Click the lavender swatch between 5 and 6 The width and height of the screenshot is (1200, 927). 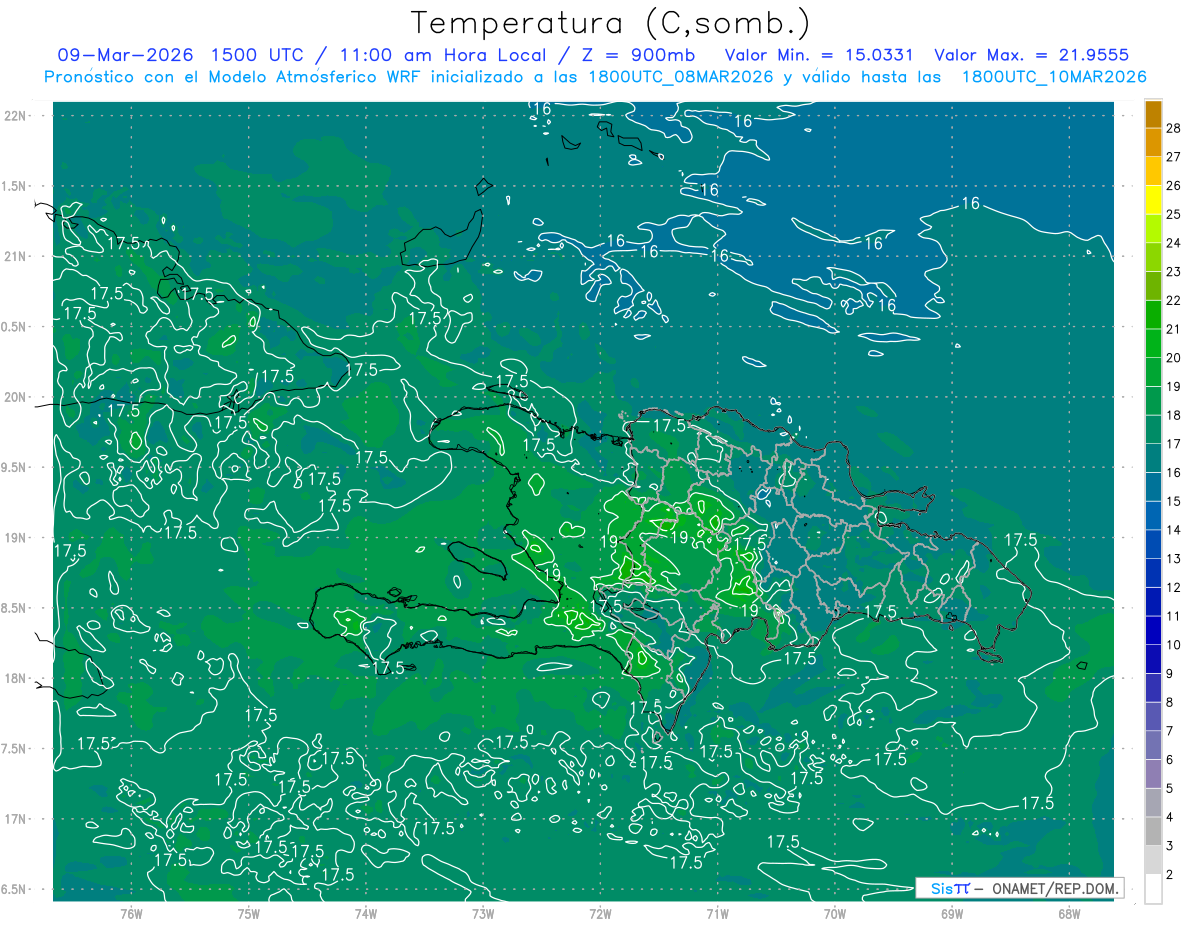pyautogui.click(x=1153, y=774)
